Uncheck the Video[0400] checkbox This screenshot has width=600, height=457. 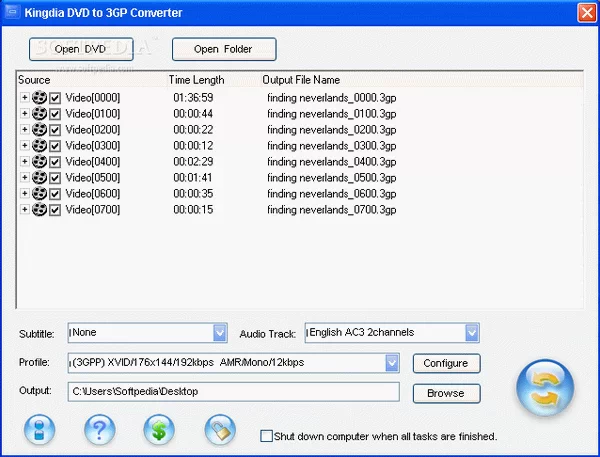pyautogui.click(x=55, y=162)
